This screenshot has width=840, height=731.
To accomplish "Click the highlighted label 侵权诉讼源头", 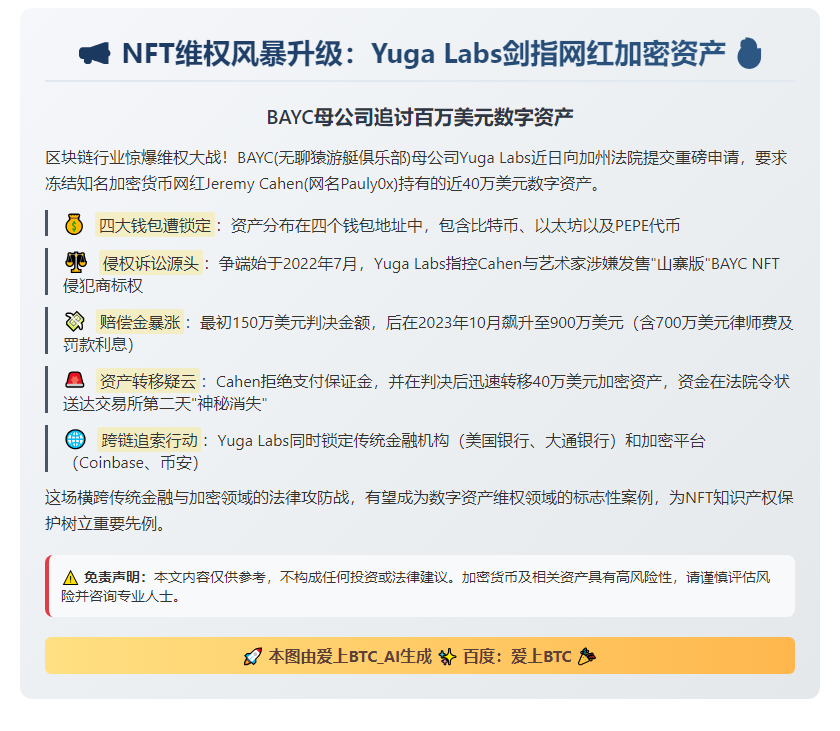I will coord(151,263).
